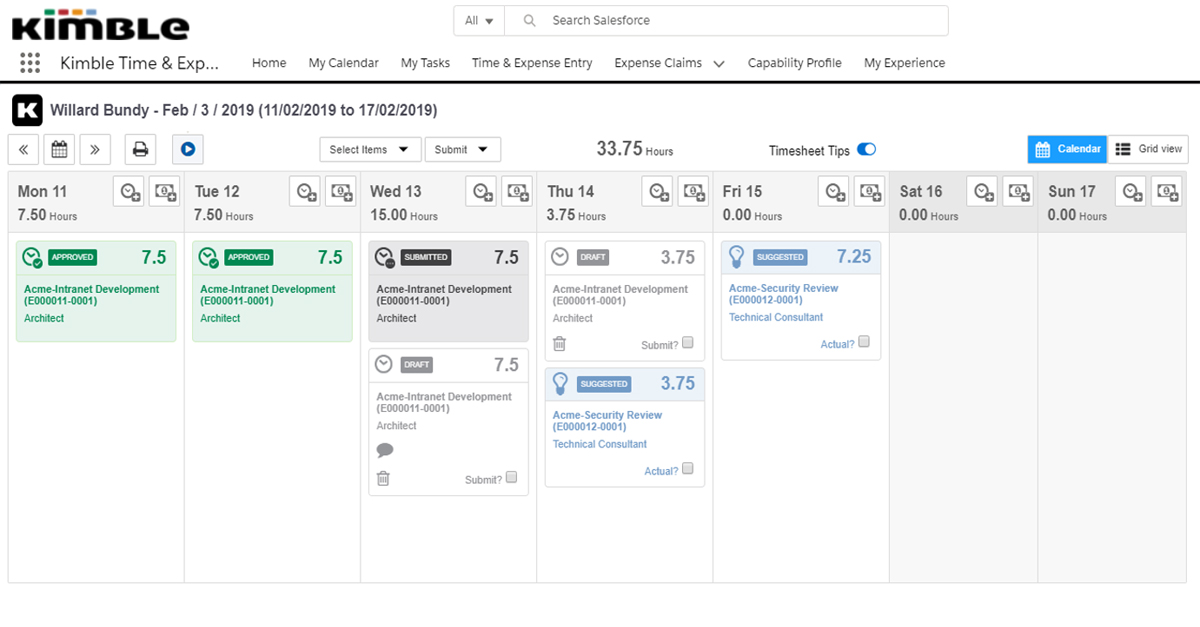This screenshot has height=627, width=1200.
Task: Click the Search Salesforce field
Action: (x=740, y=20)
